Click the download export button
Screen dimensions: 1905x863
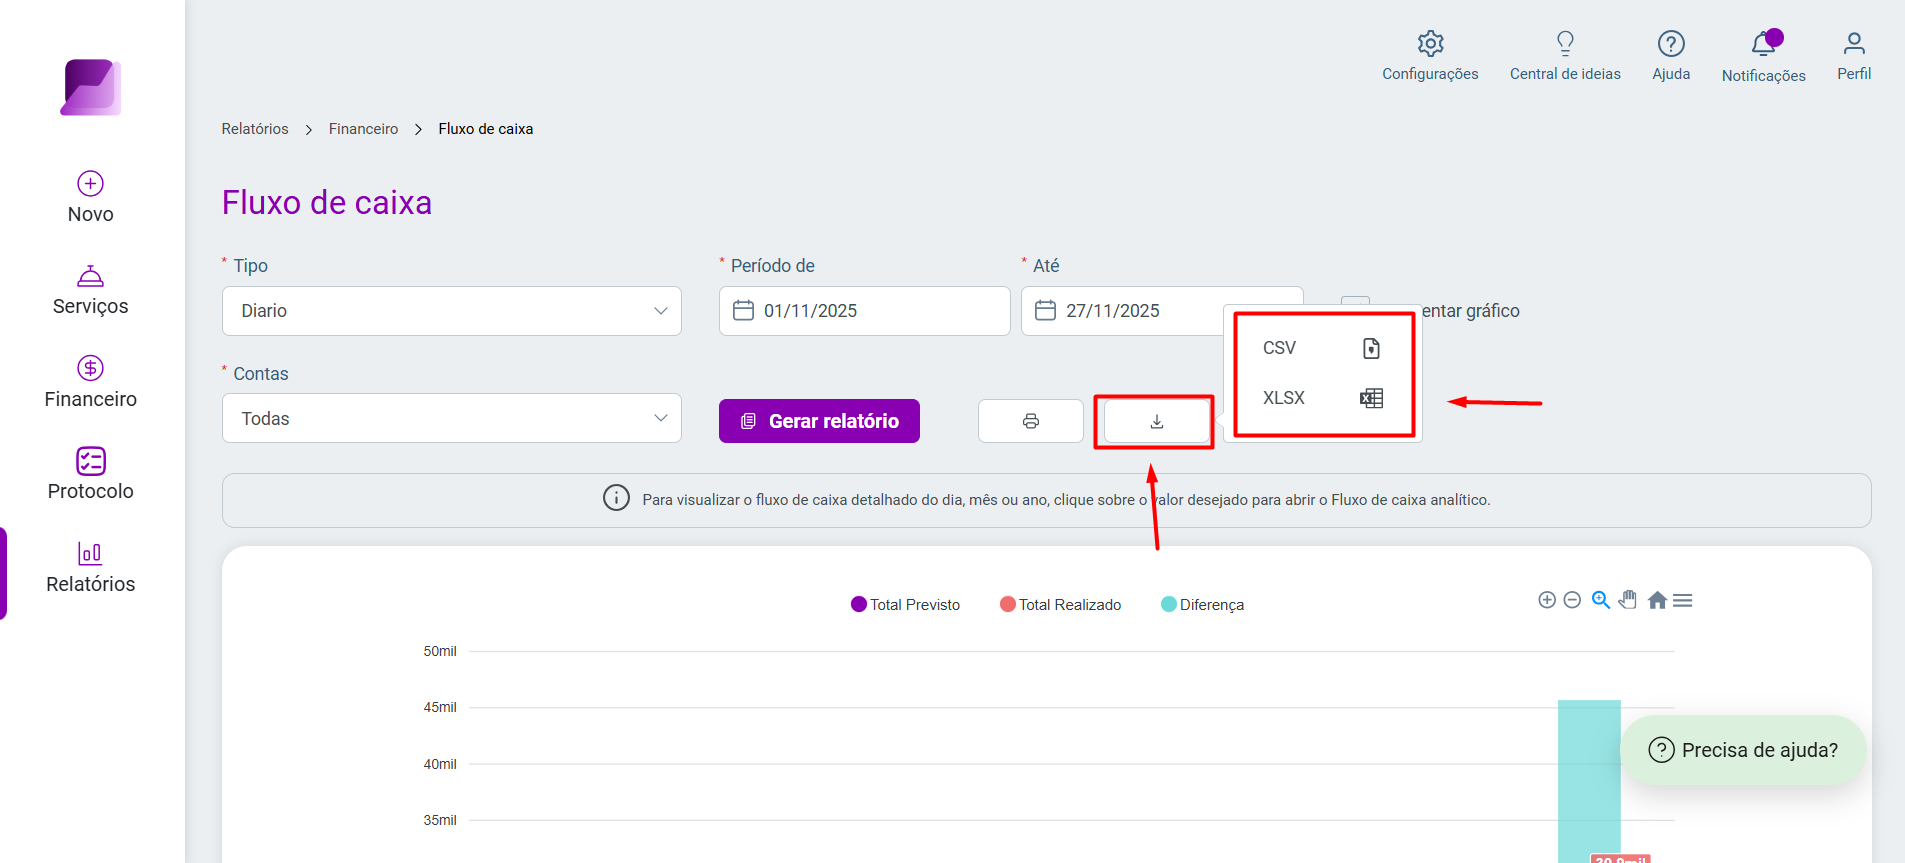[1157, 422]
